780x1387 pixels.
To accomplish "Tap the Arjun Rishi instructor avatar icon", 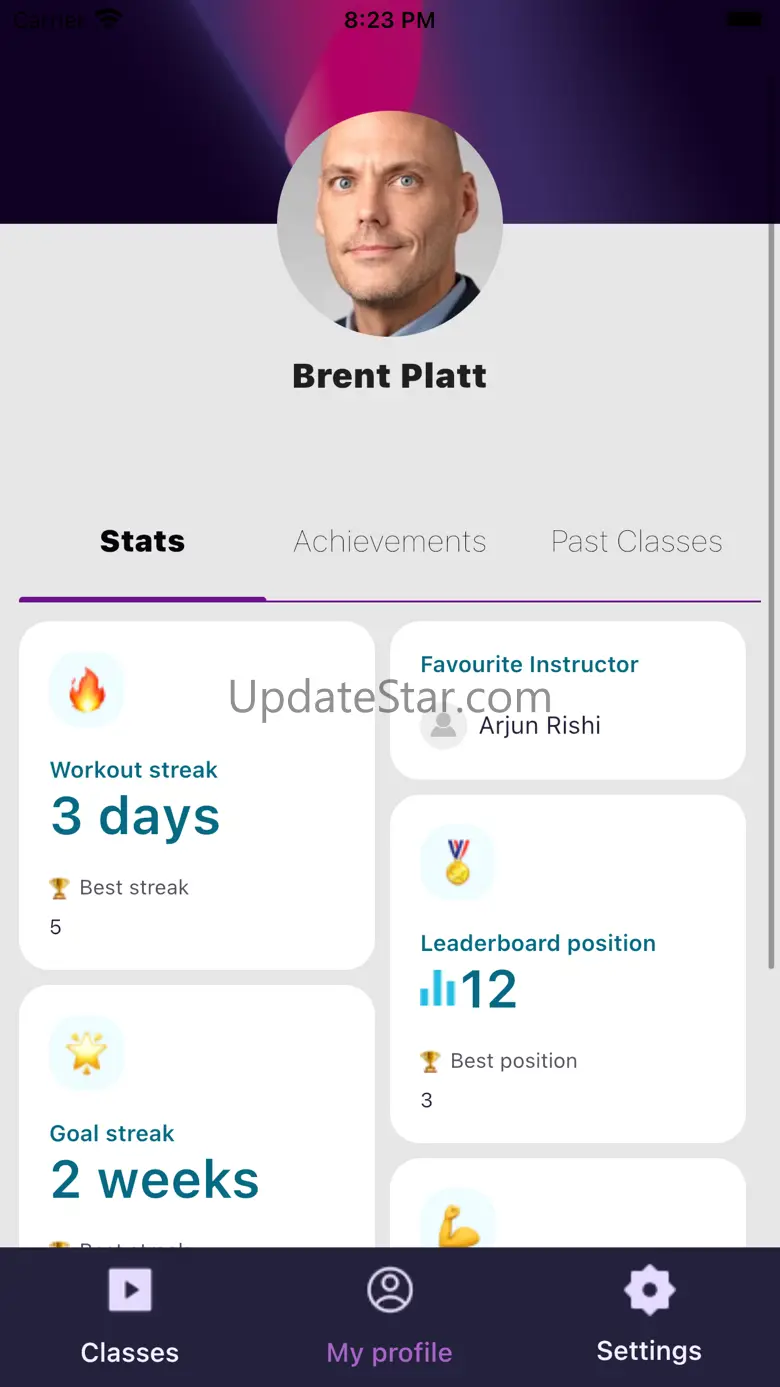I will [443, 726].
